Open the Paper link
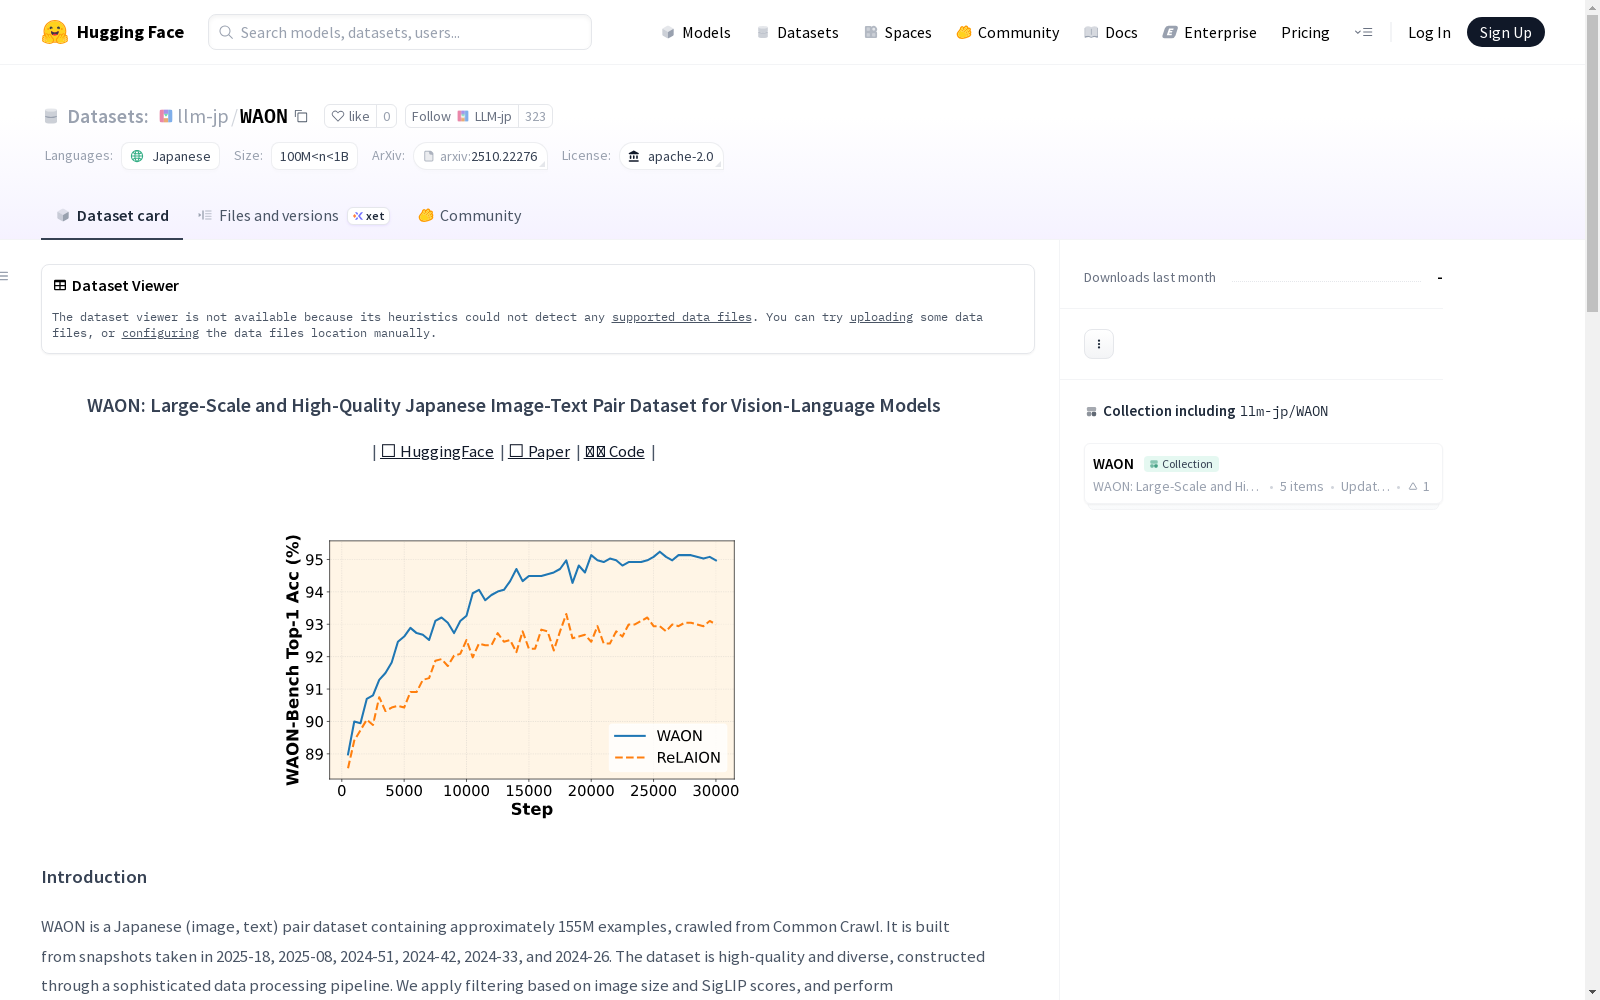This screenshot has height=1000, width=1600. 539,452
